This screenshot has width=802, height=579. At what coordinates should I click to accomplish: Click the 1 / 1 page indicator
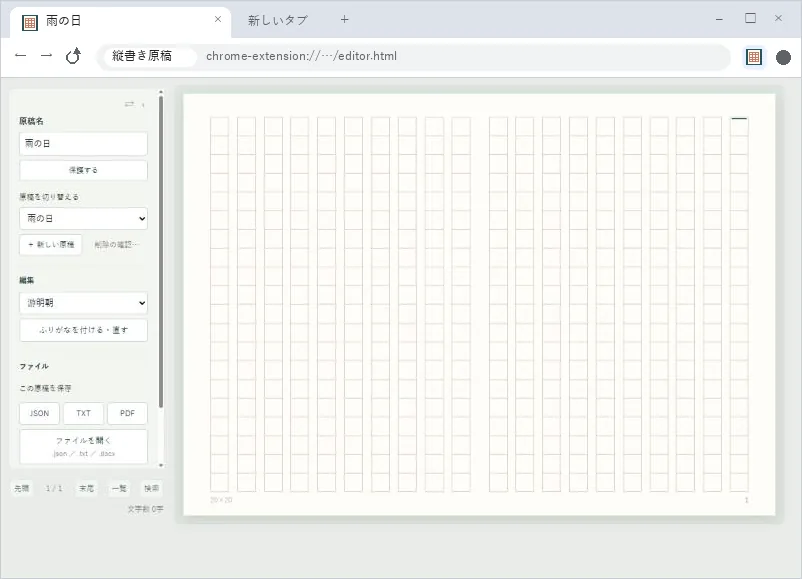click(54, 488)
